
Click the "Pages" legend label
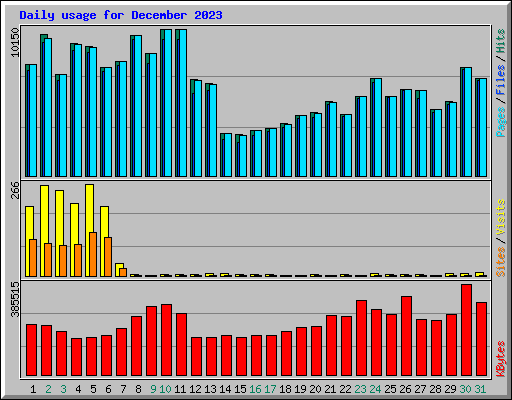[x=501, y=122]
